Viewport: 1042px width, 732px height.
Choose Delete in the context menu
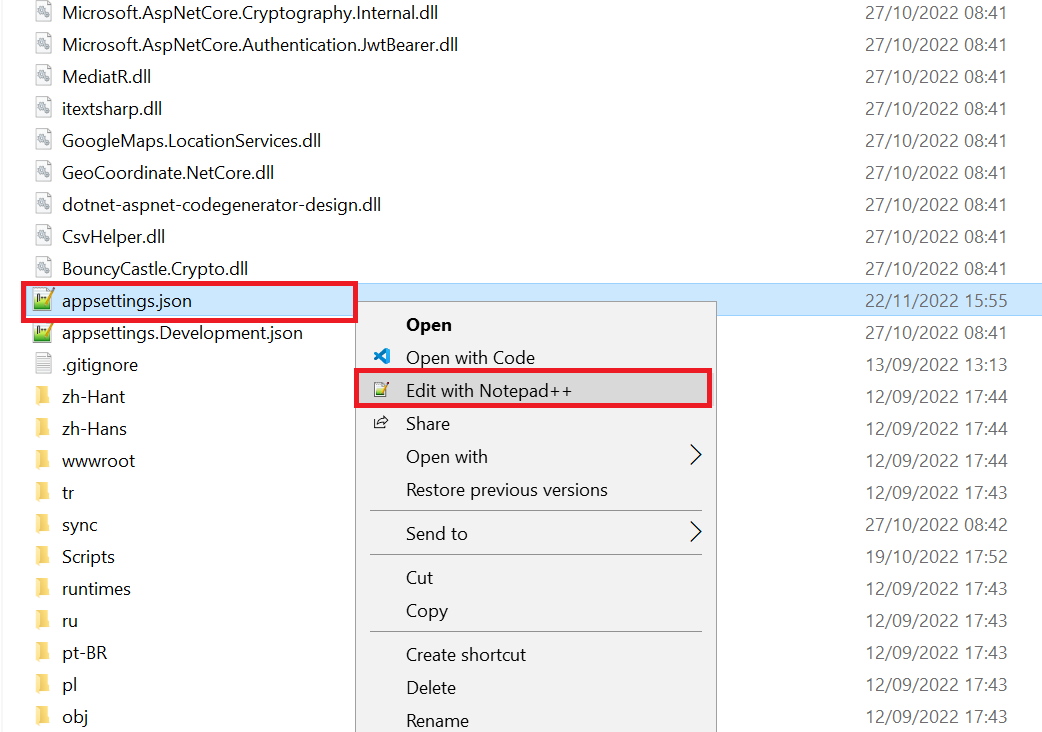point(431,687)
